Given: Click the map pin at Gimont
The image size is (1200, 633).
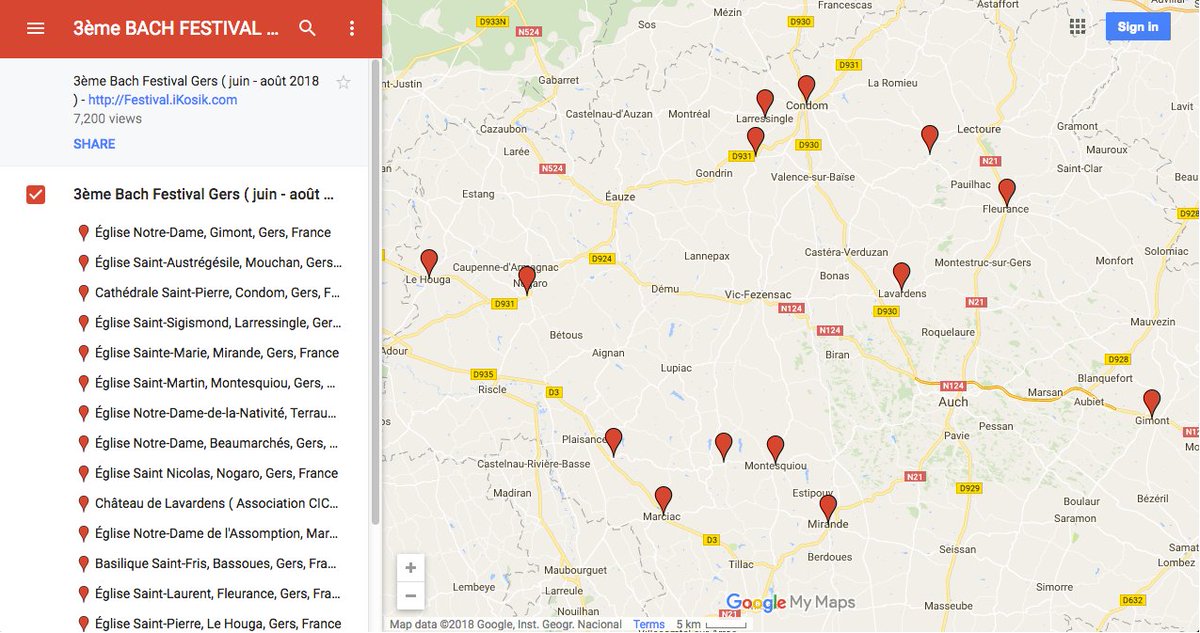Looking at the screenshot, I should pyautogui.click(x=1152, y=403).
